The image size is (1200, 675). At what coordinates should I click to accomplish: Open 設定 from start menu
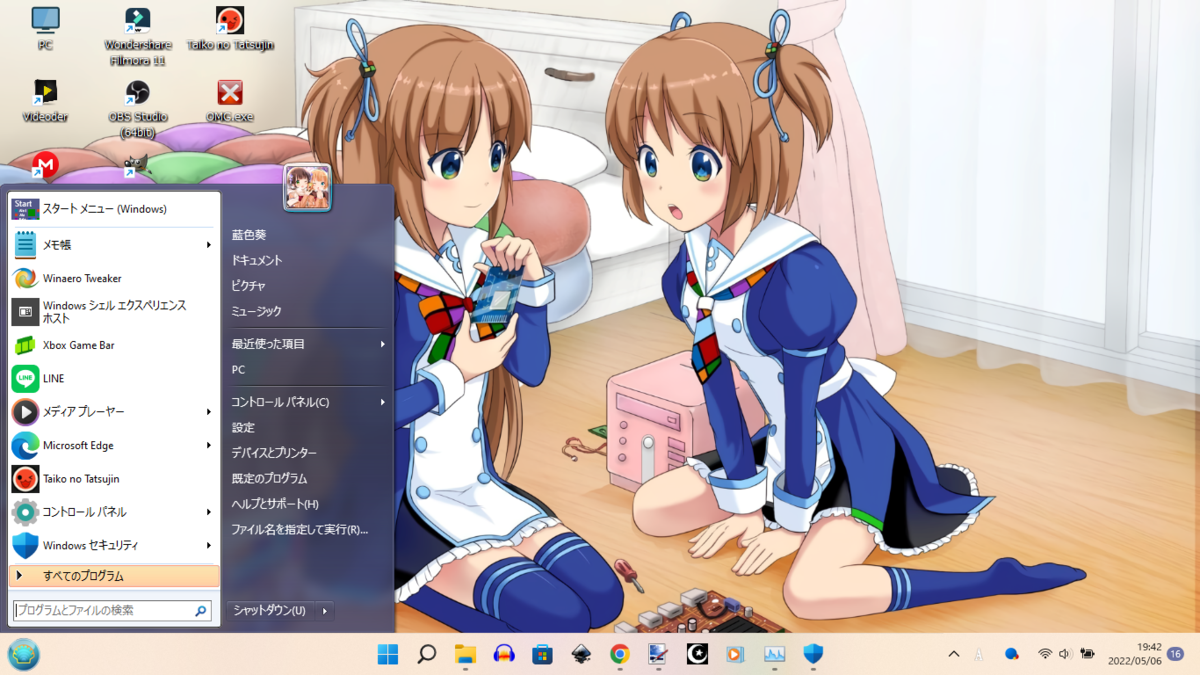coord(243,427)
